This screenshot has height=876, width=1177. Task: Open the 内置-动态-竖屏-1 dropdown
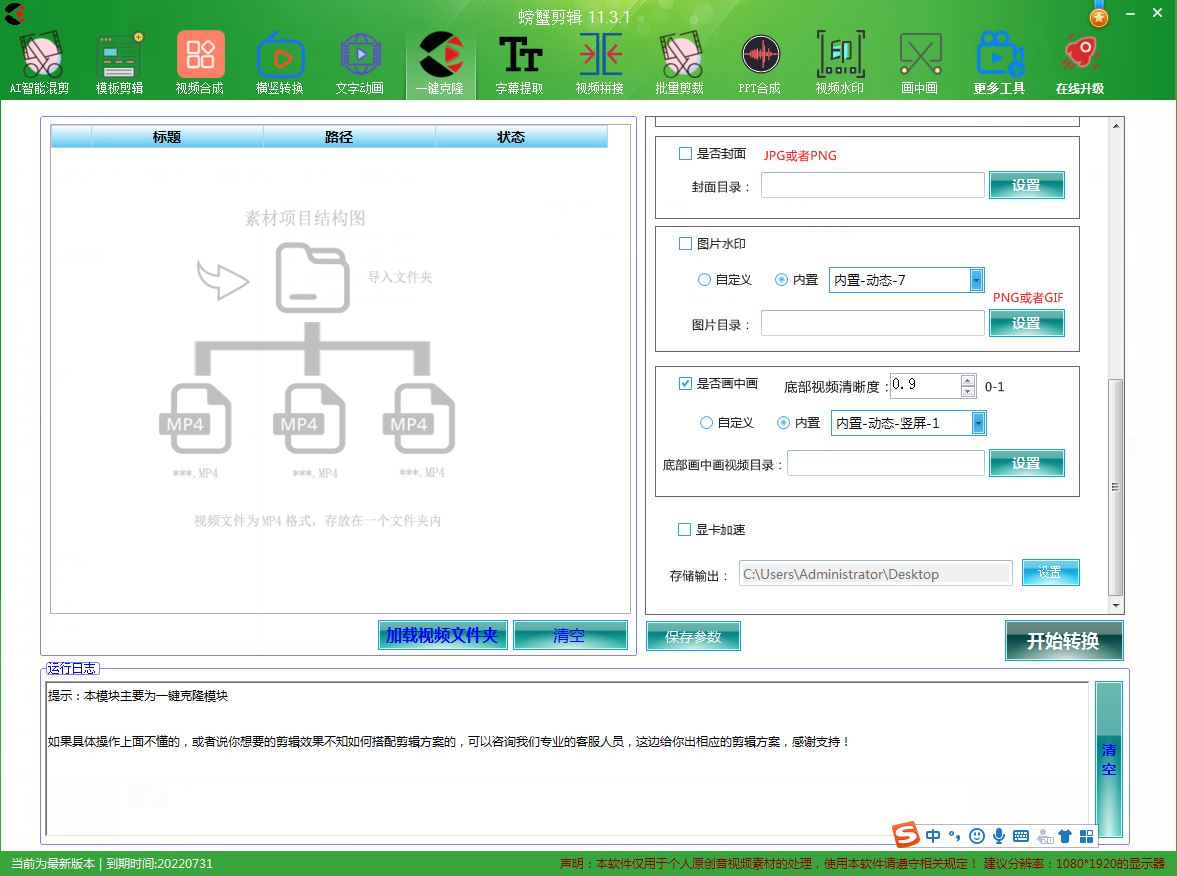click(x=979, y=424)
